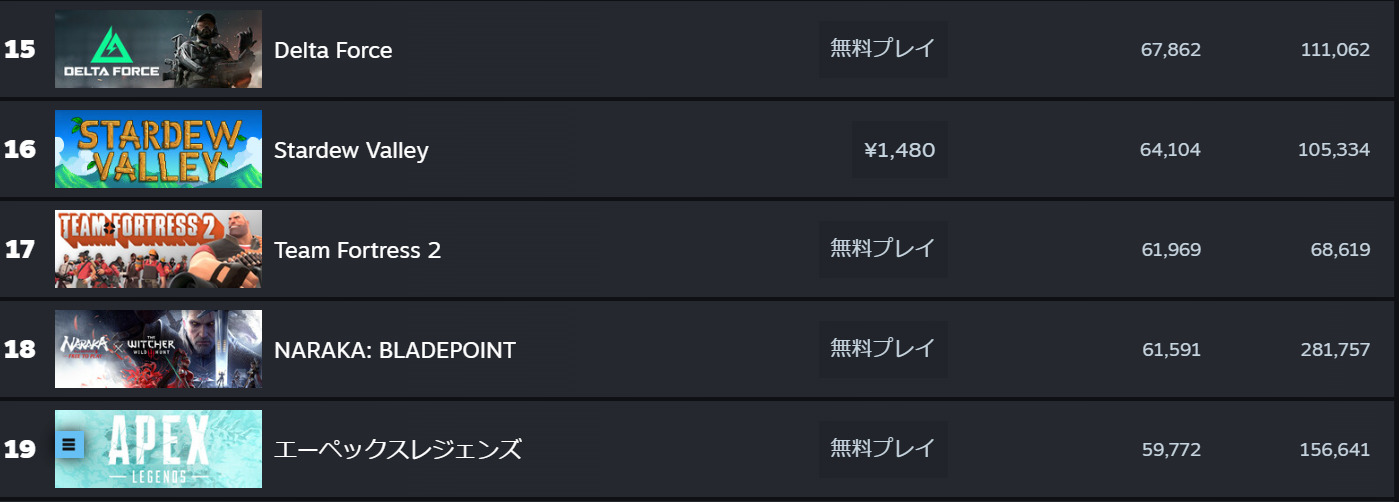Image resolution: width=1399 pixels, height=502 pixels.
Task: Click NARAKA: BLADEPOINT's 無料プレイ button
Action: tap(883, 349)
